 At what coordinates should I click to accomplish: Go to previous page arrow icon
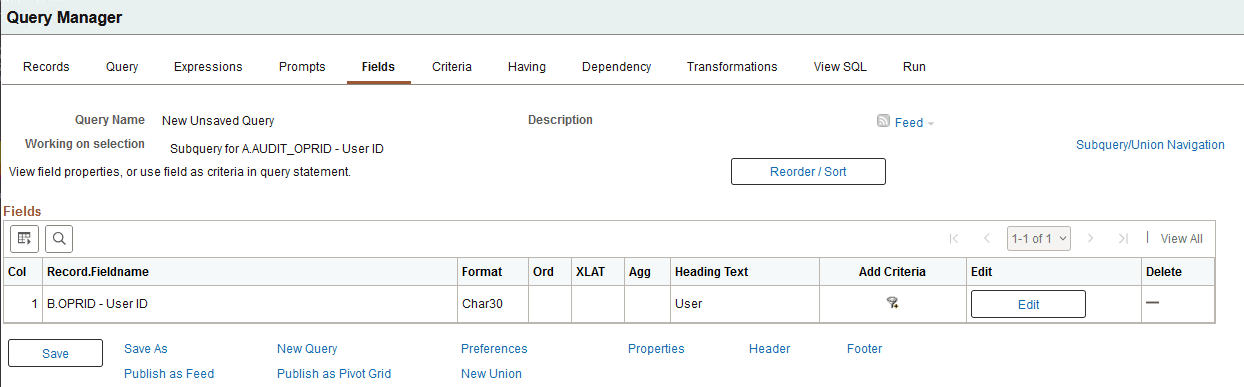click(987, 238)
